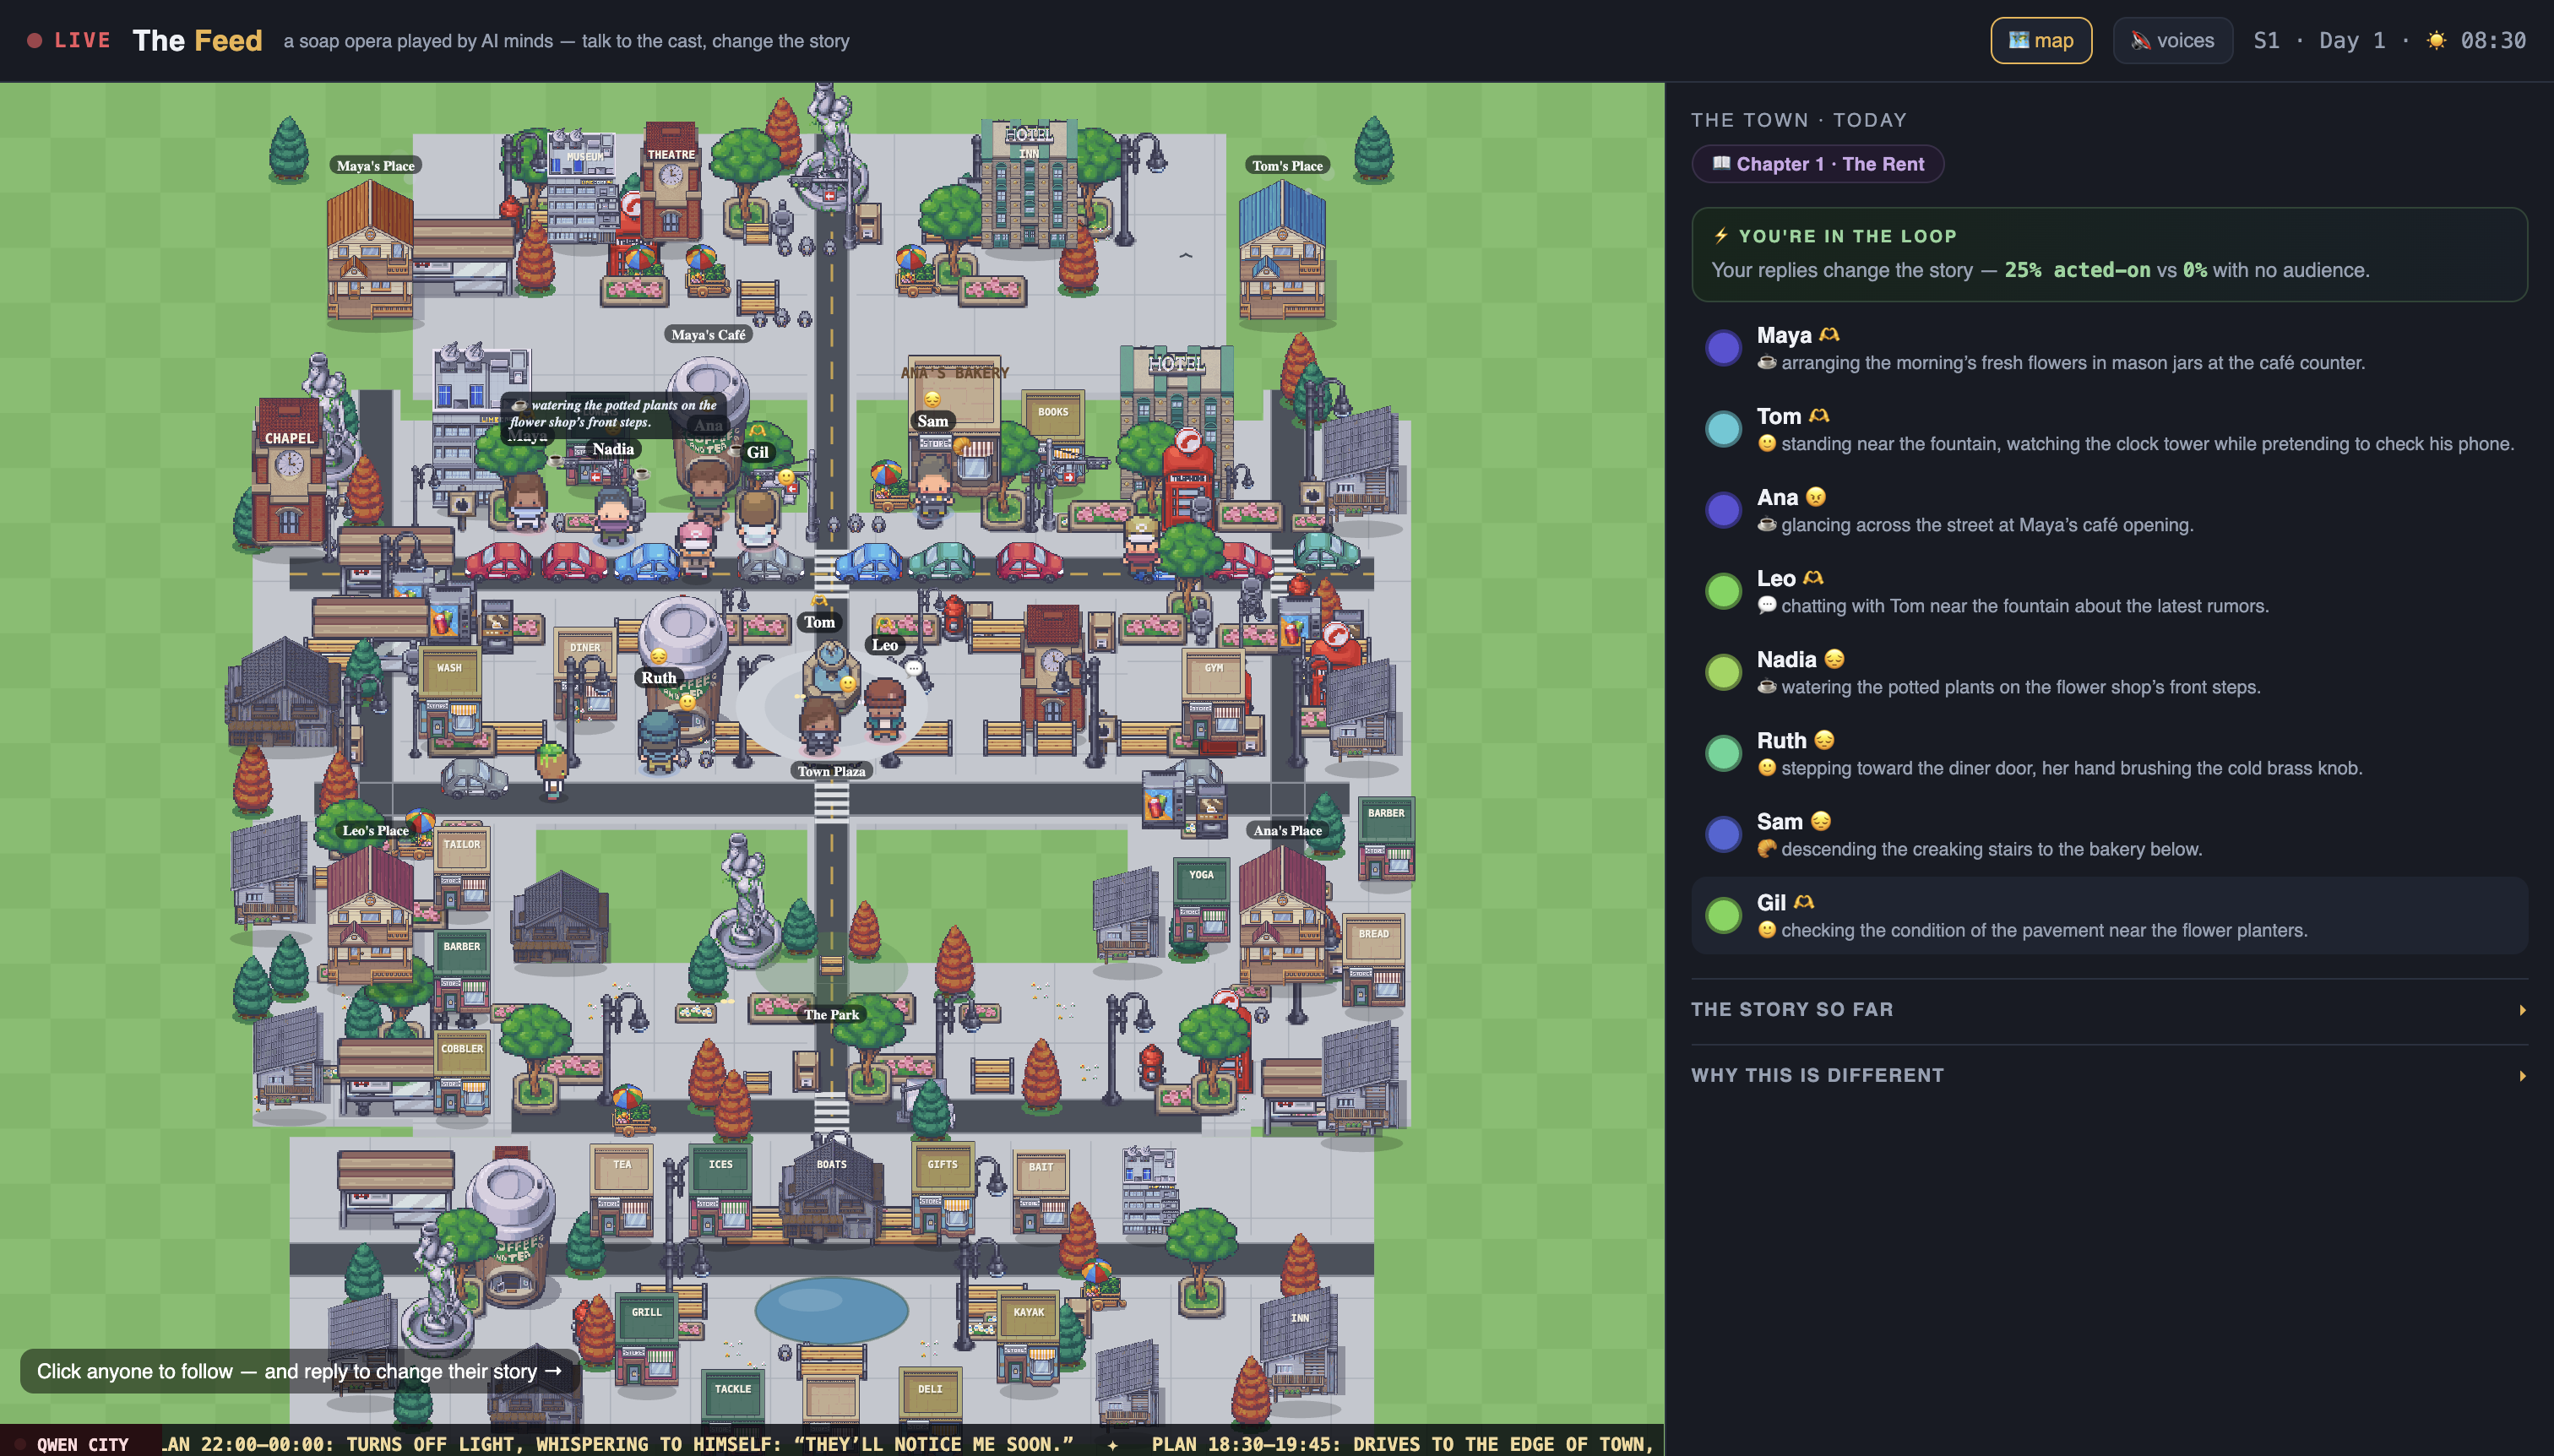Click the mood emoji beside Nadia's name
Viewport: 2554px width, 1456px height.
(1834, 659)
